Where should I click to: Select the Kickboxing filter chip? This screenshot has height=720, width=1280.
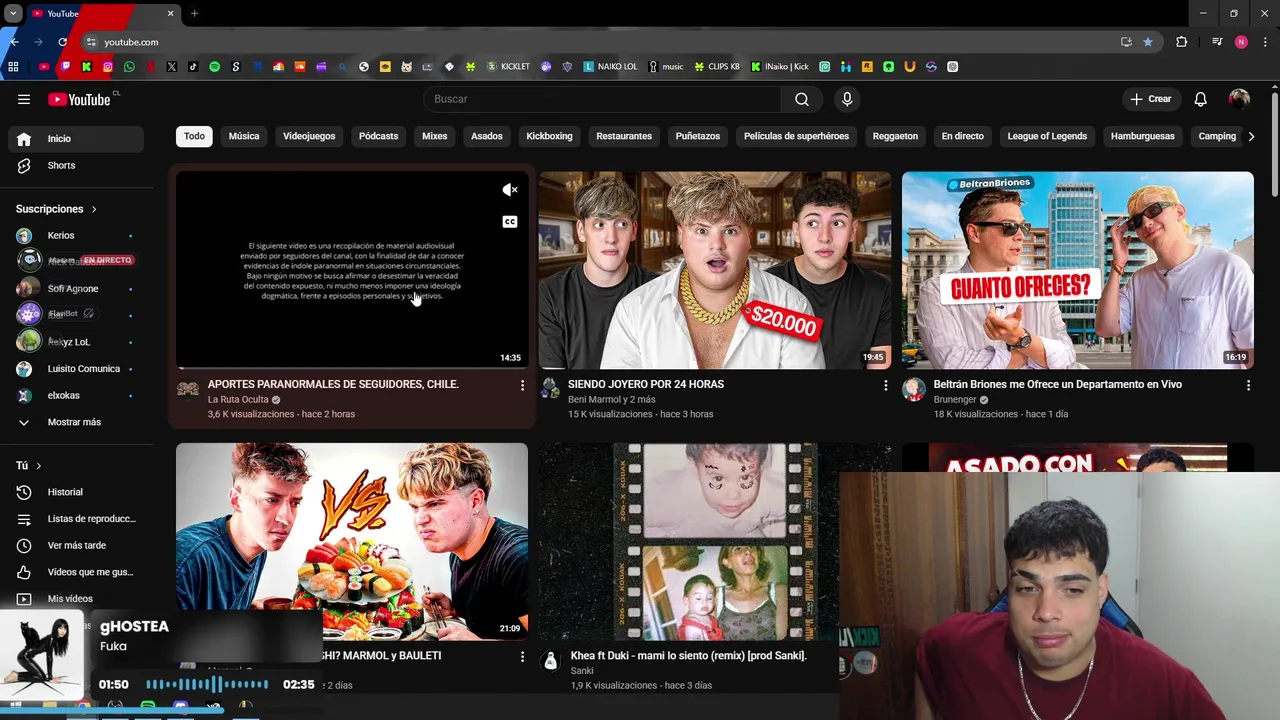pyautogui.click(x=549, y=136)
